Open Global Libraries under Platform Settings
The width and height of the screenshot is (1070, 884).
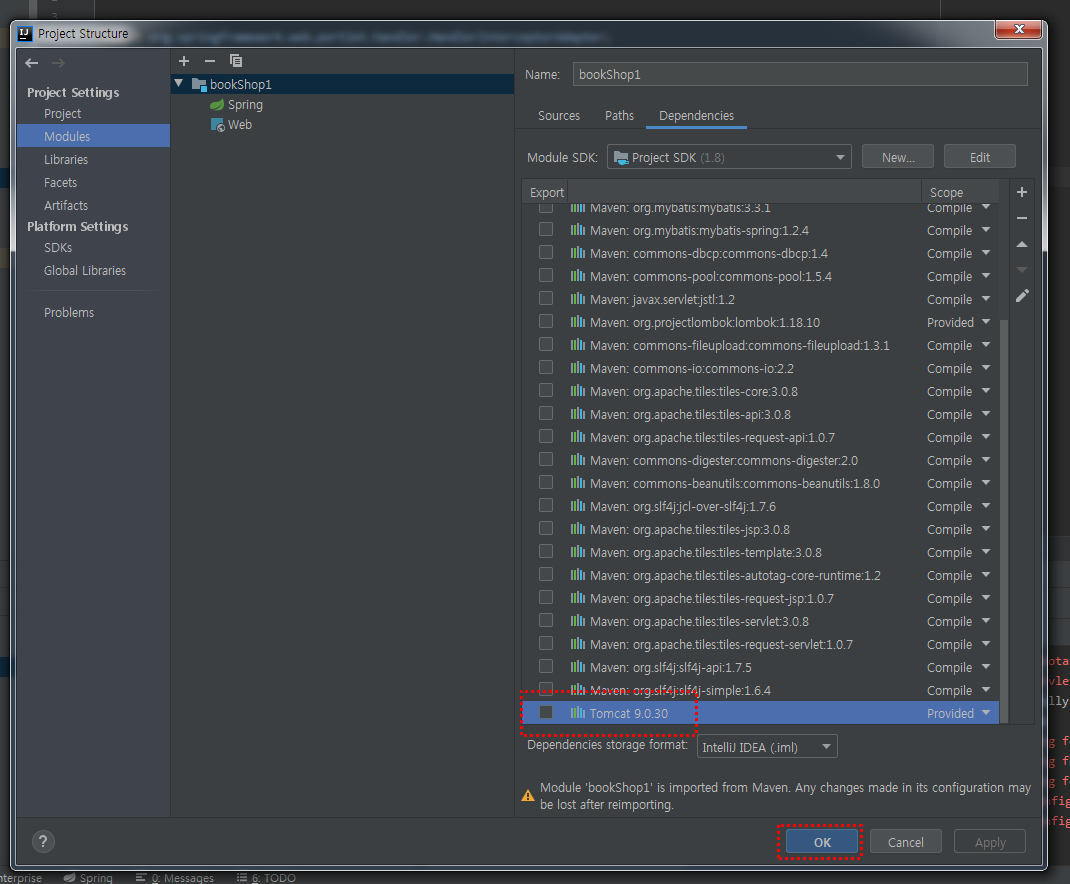coord(85,271)
